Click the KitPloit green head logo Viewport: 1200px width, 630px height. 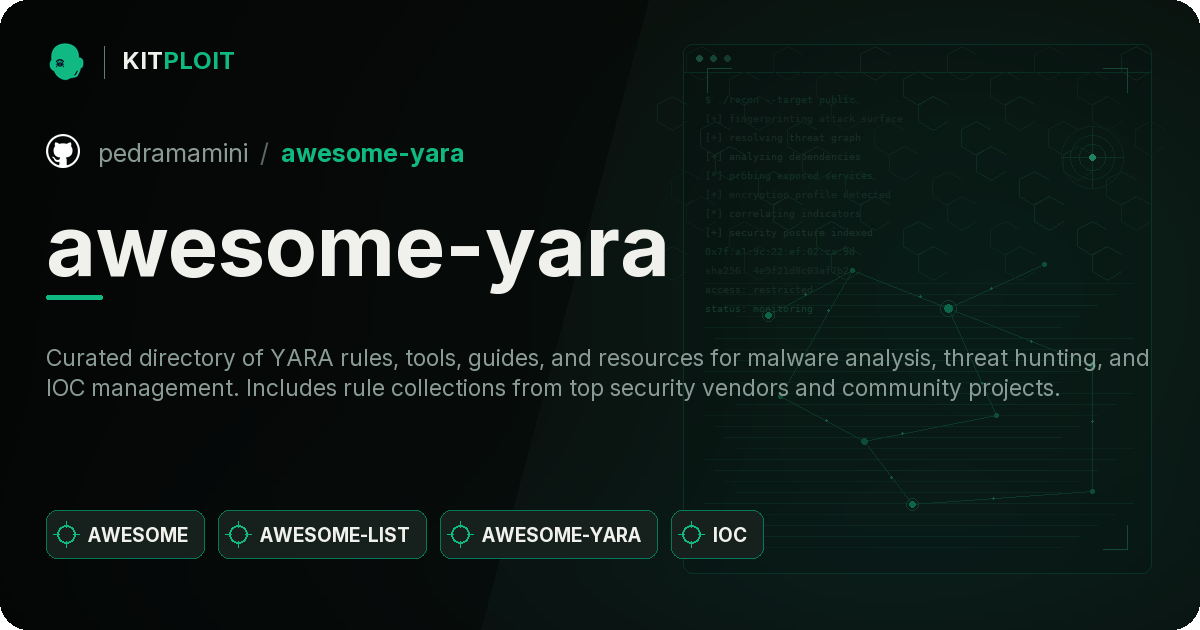[66, 61]
